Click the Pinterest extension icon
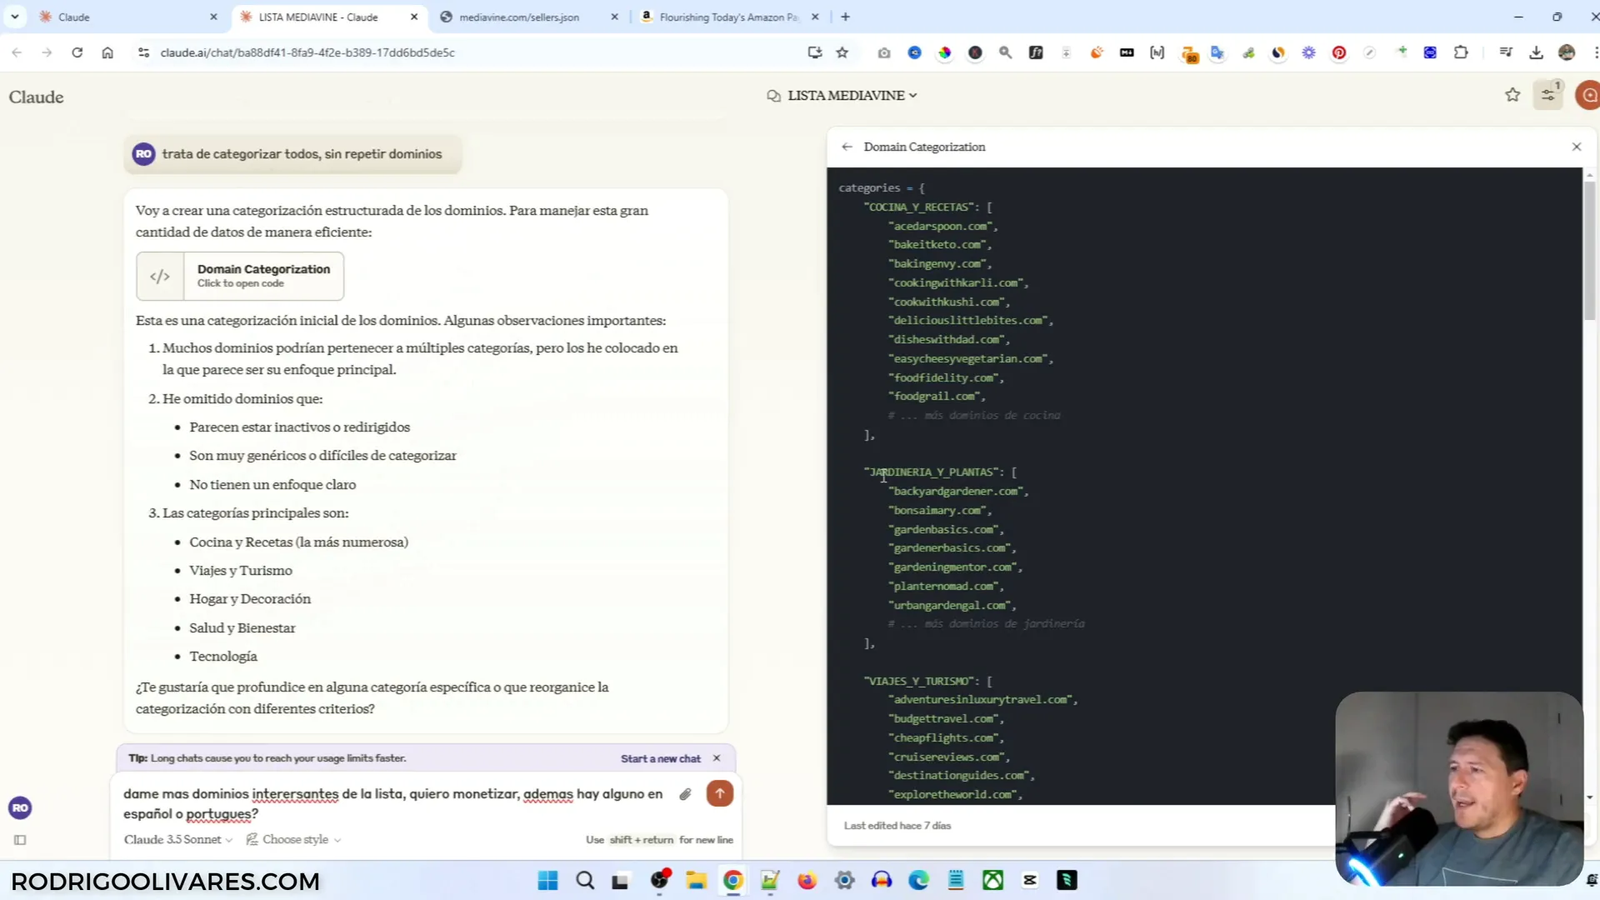1600x900 pixels. click(1338, 53)
